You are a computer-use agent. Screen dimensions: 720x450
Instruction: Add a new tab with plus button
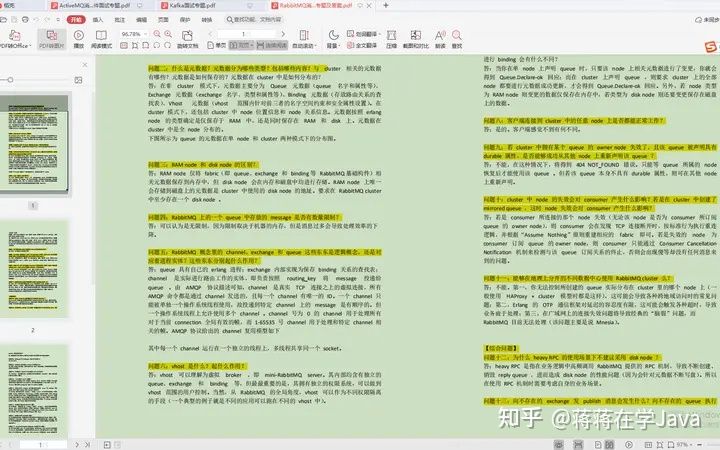(x=386, y=6)
